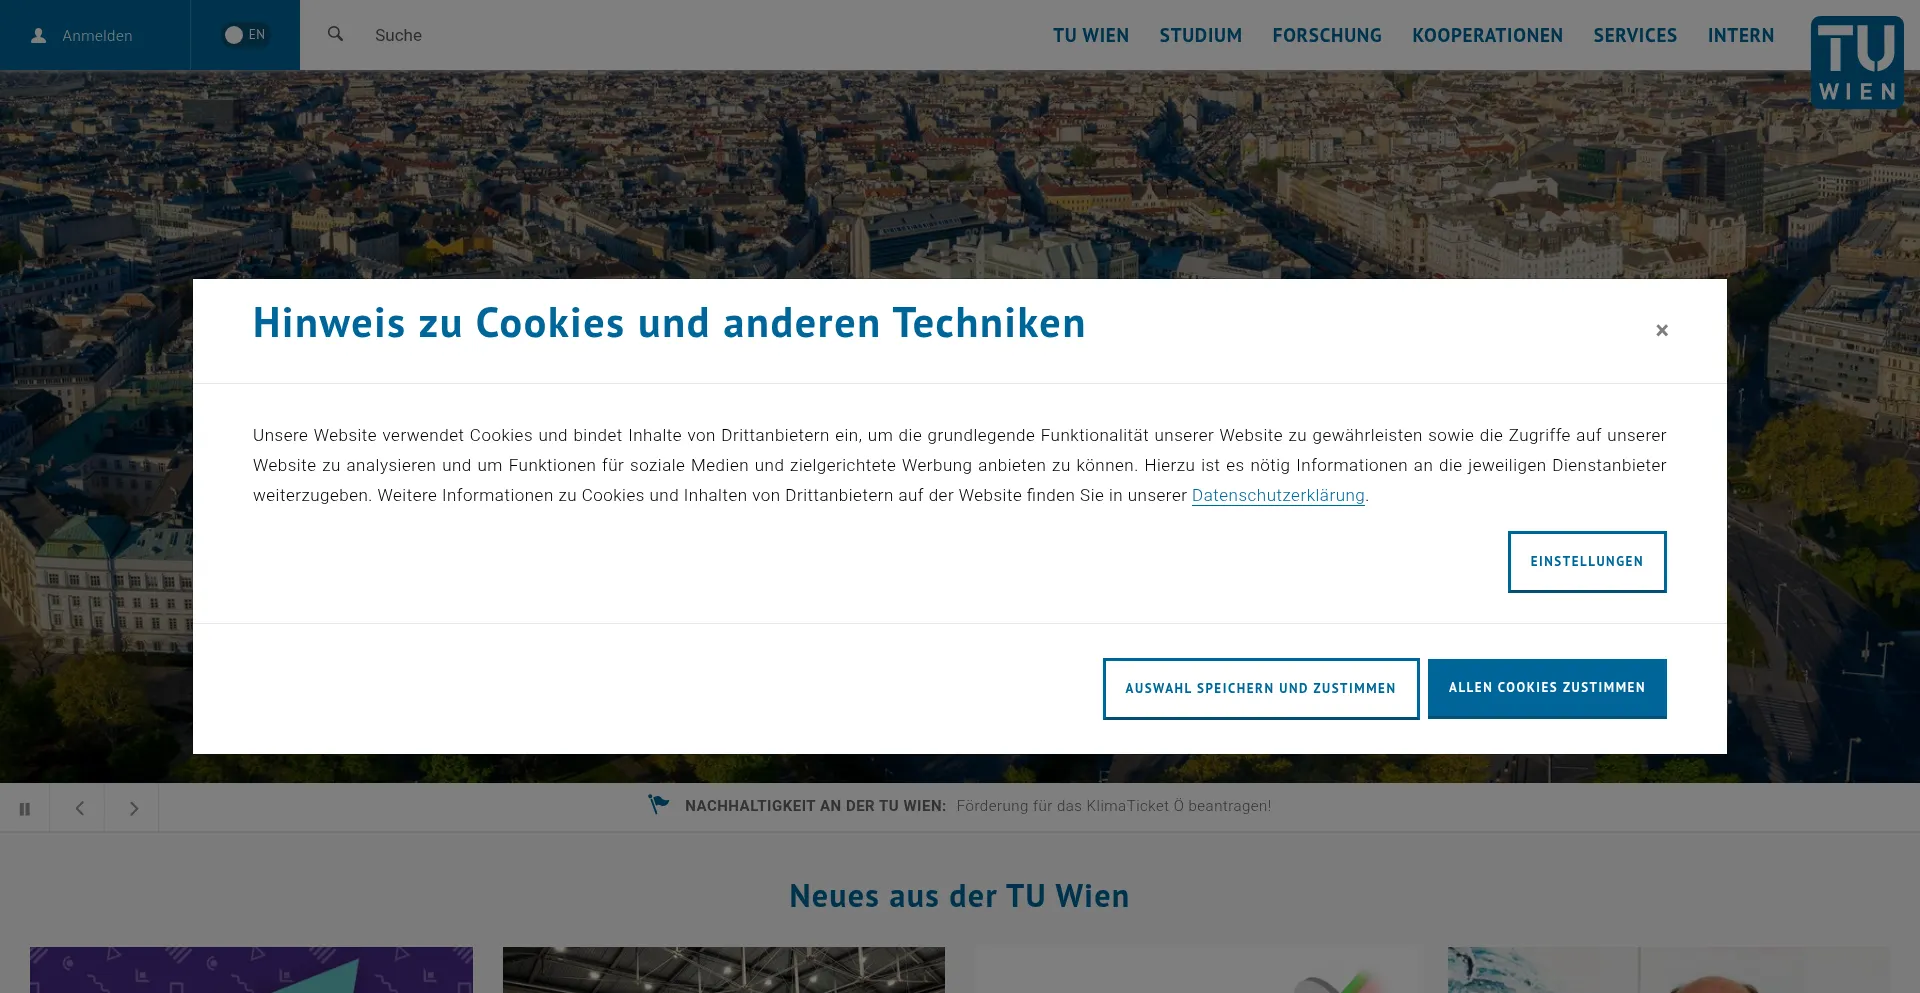Open the TU WIEN menu

(x=1091, y=36)
